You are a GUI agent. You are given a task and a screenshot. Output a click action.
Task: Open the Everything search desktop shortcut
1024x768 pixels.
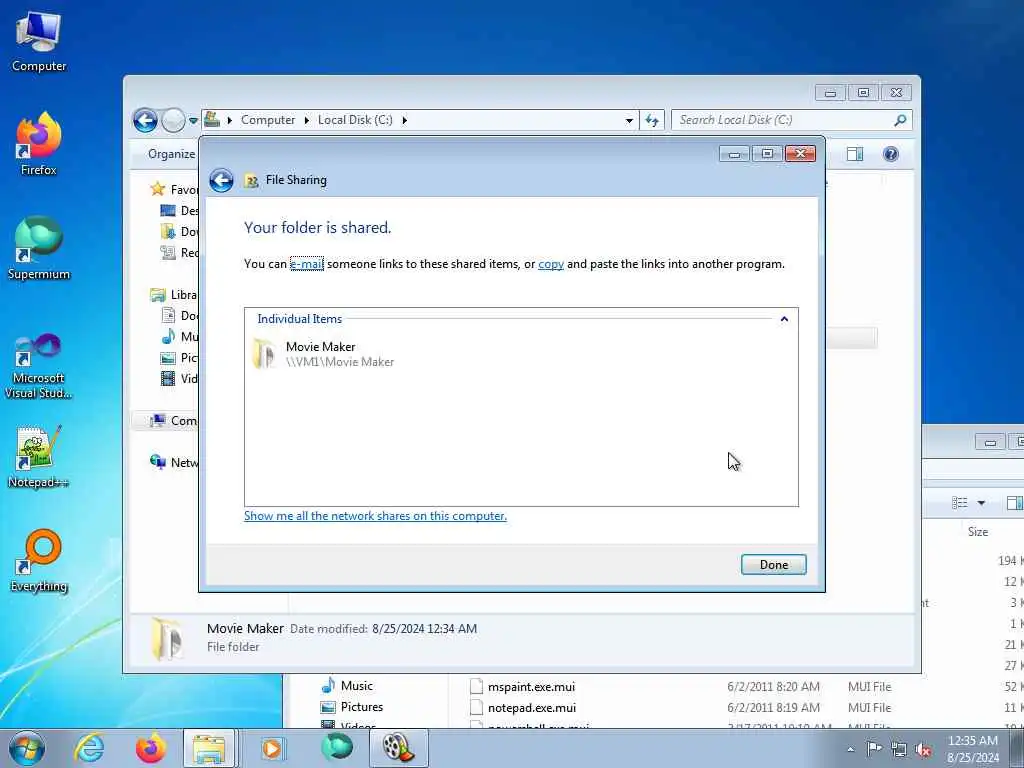(39, 562)
